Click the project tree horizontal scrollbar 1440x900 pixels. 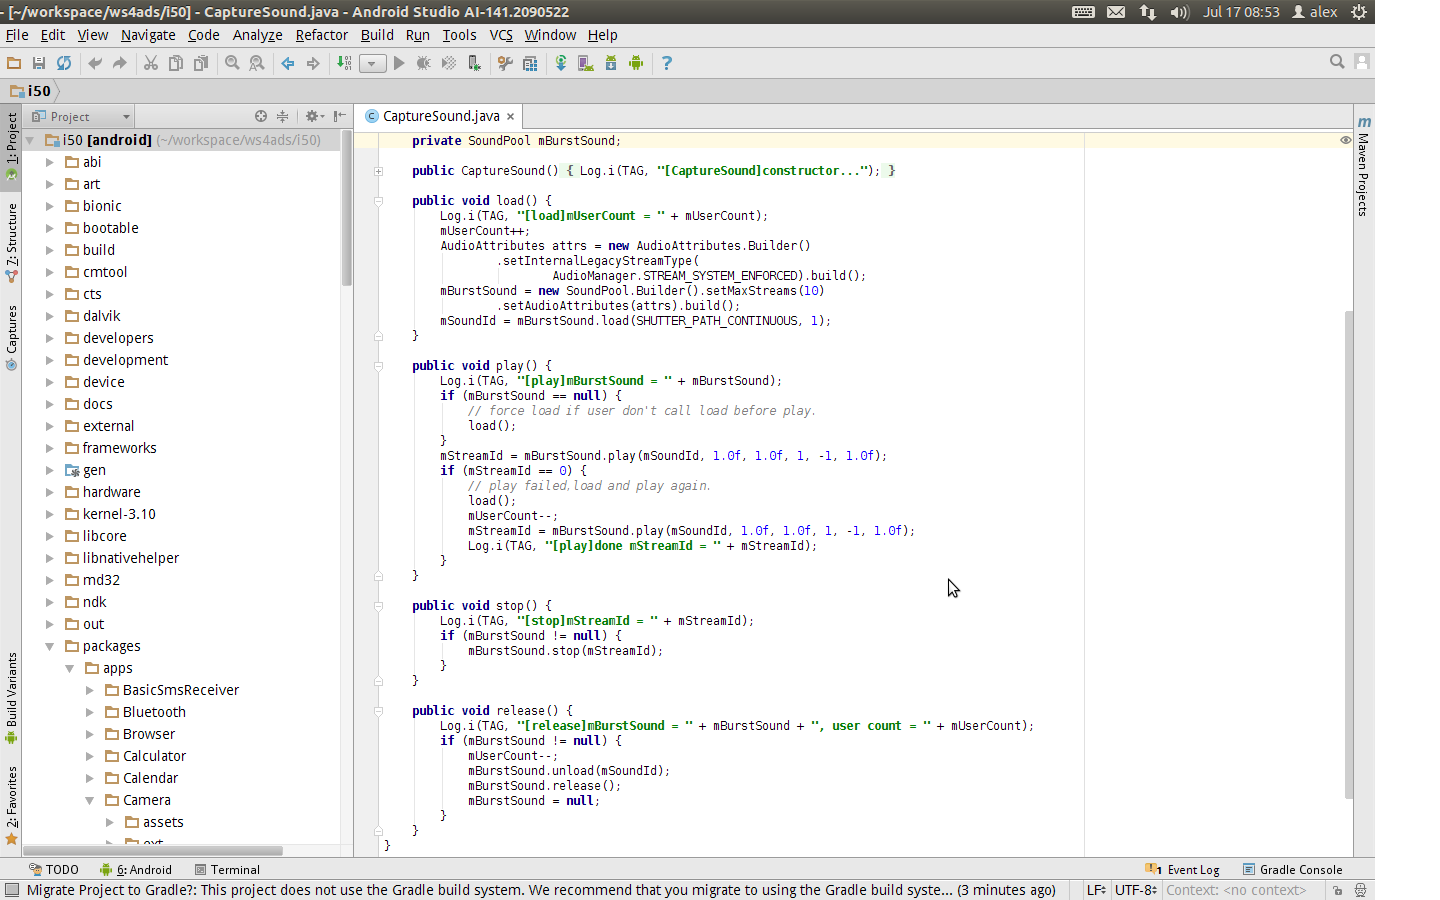tap(152, 851)
